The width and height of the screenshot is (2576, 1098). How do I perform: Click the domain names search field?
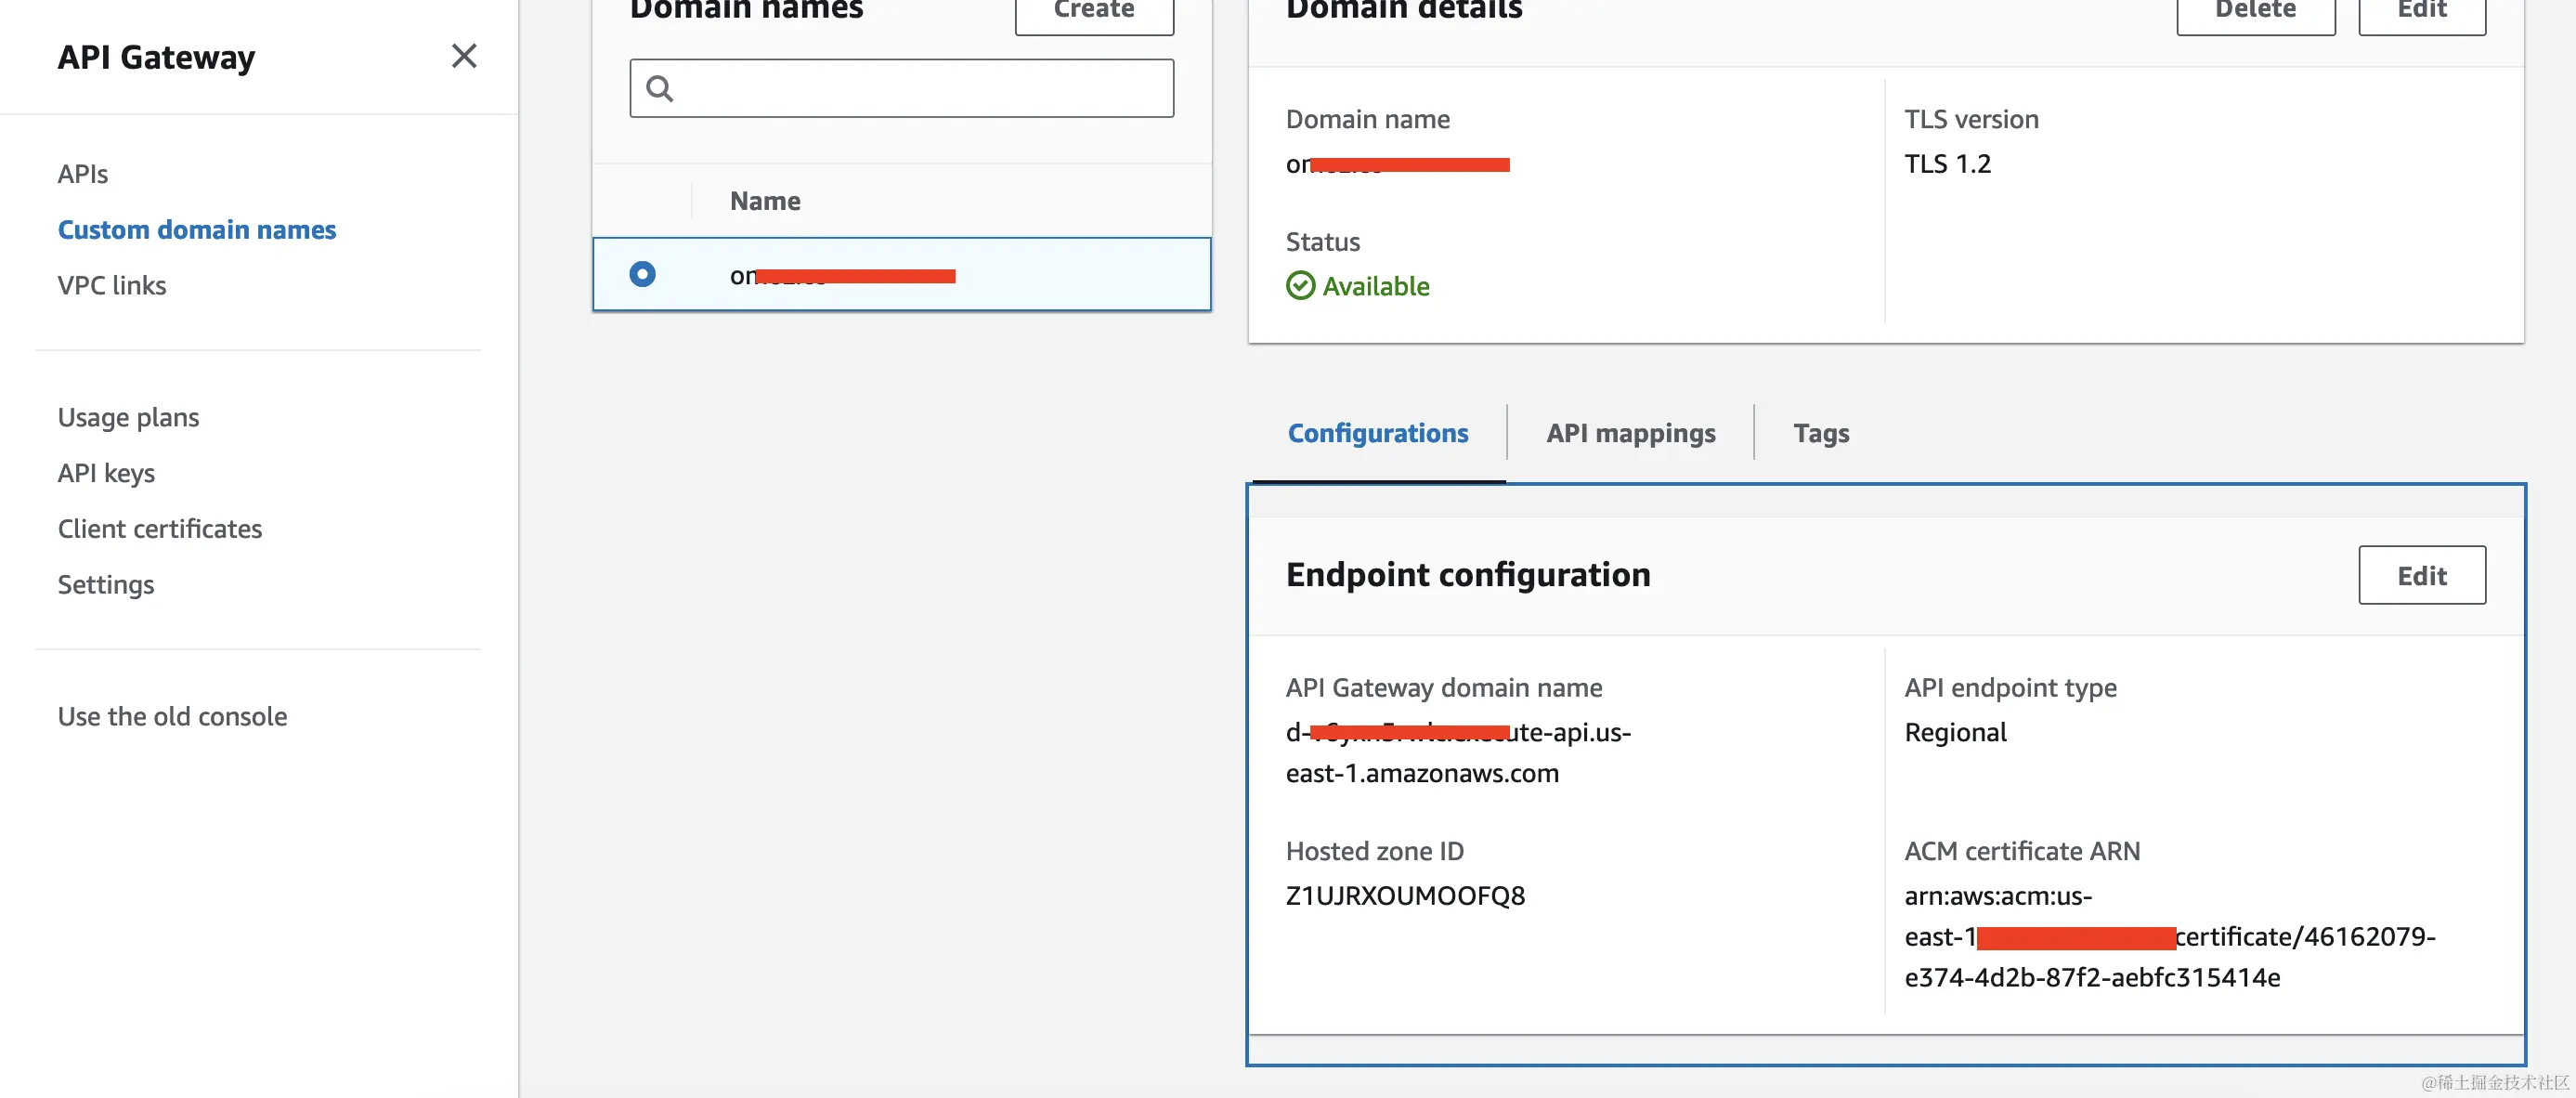pos(920,89)
